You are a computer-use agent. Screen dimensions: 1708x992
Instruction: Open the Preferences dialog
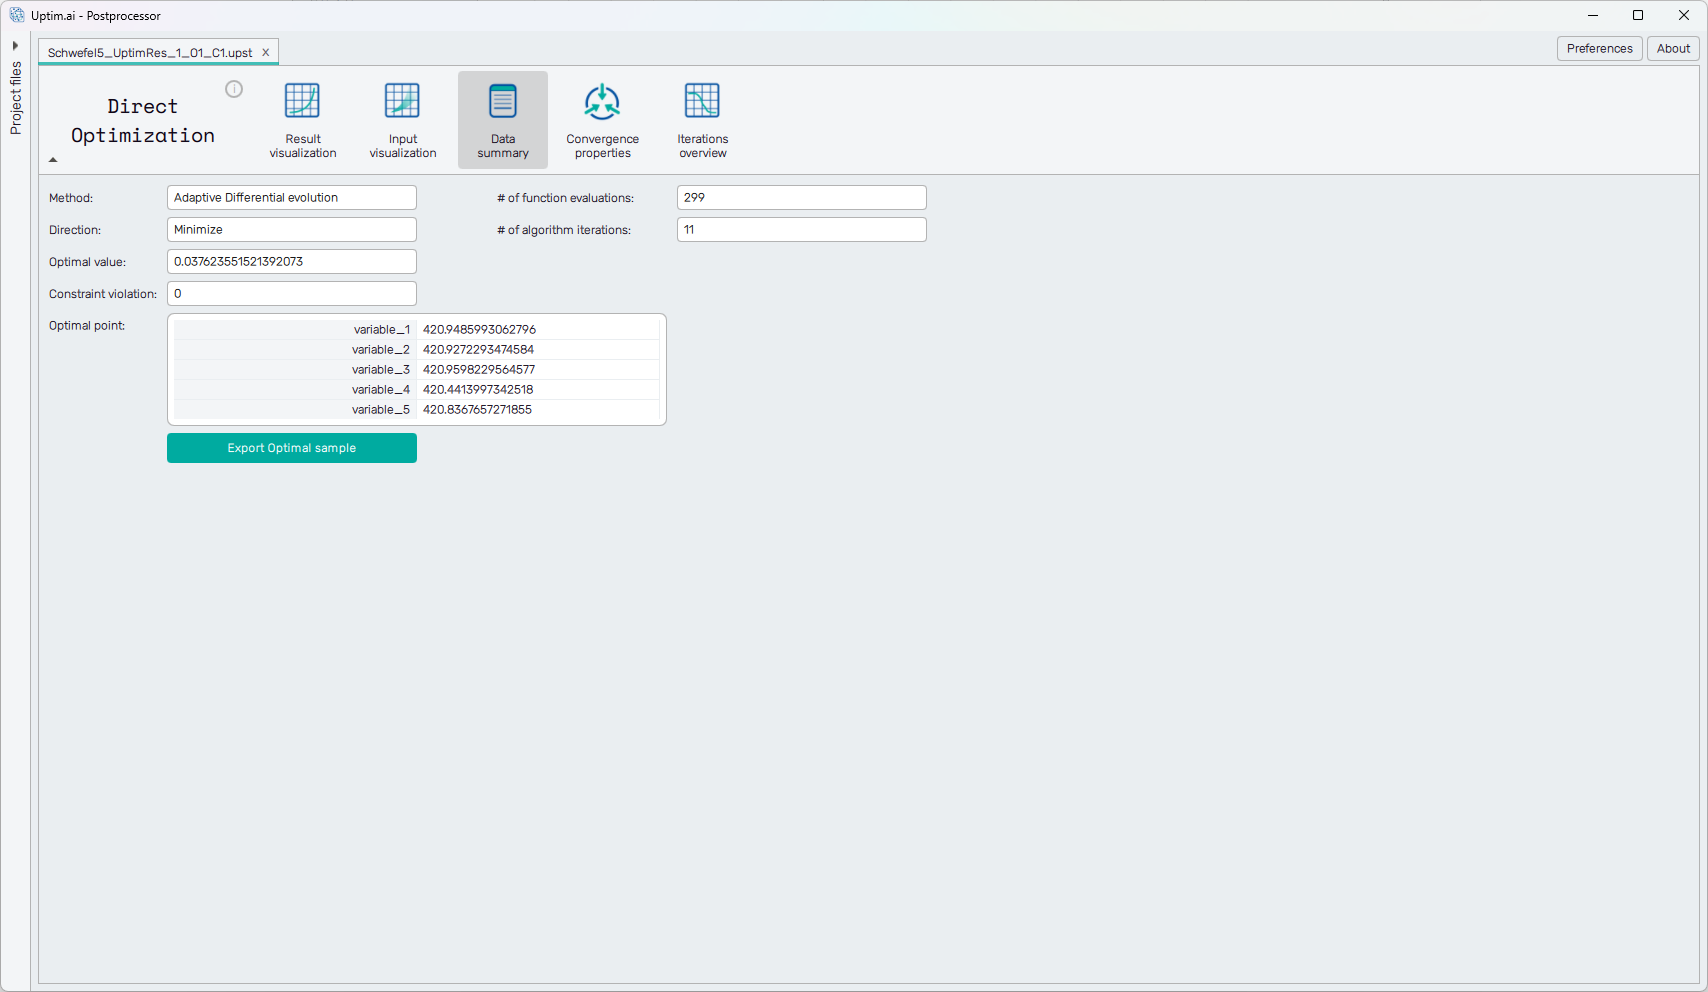tap(1599, 48)
